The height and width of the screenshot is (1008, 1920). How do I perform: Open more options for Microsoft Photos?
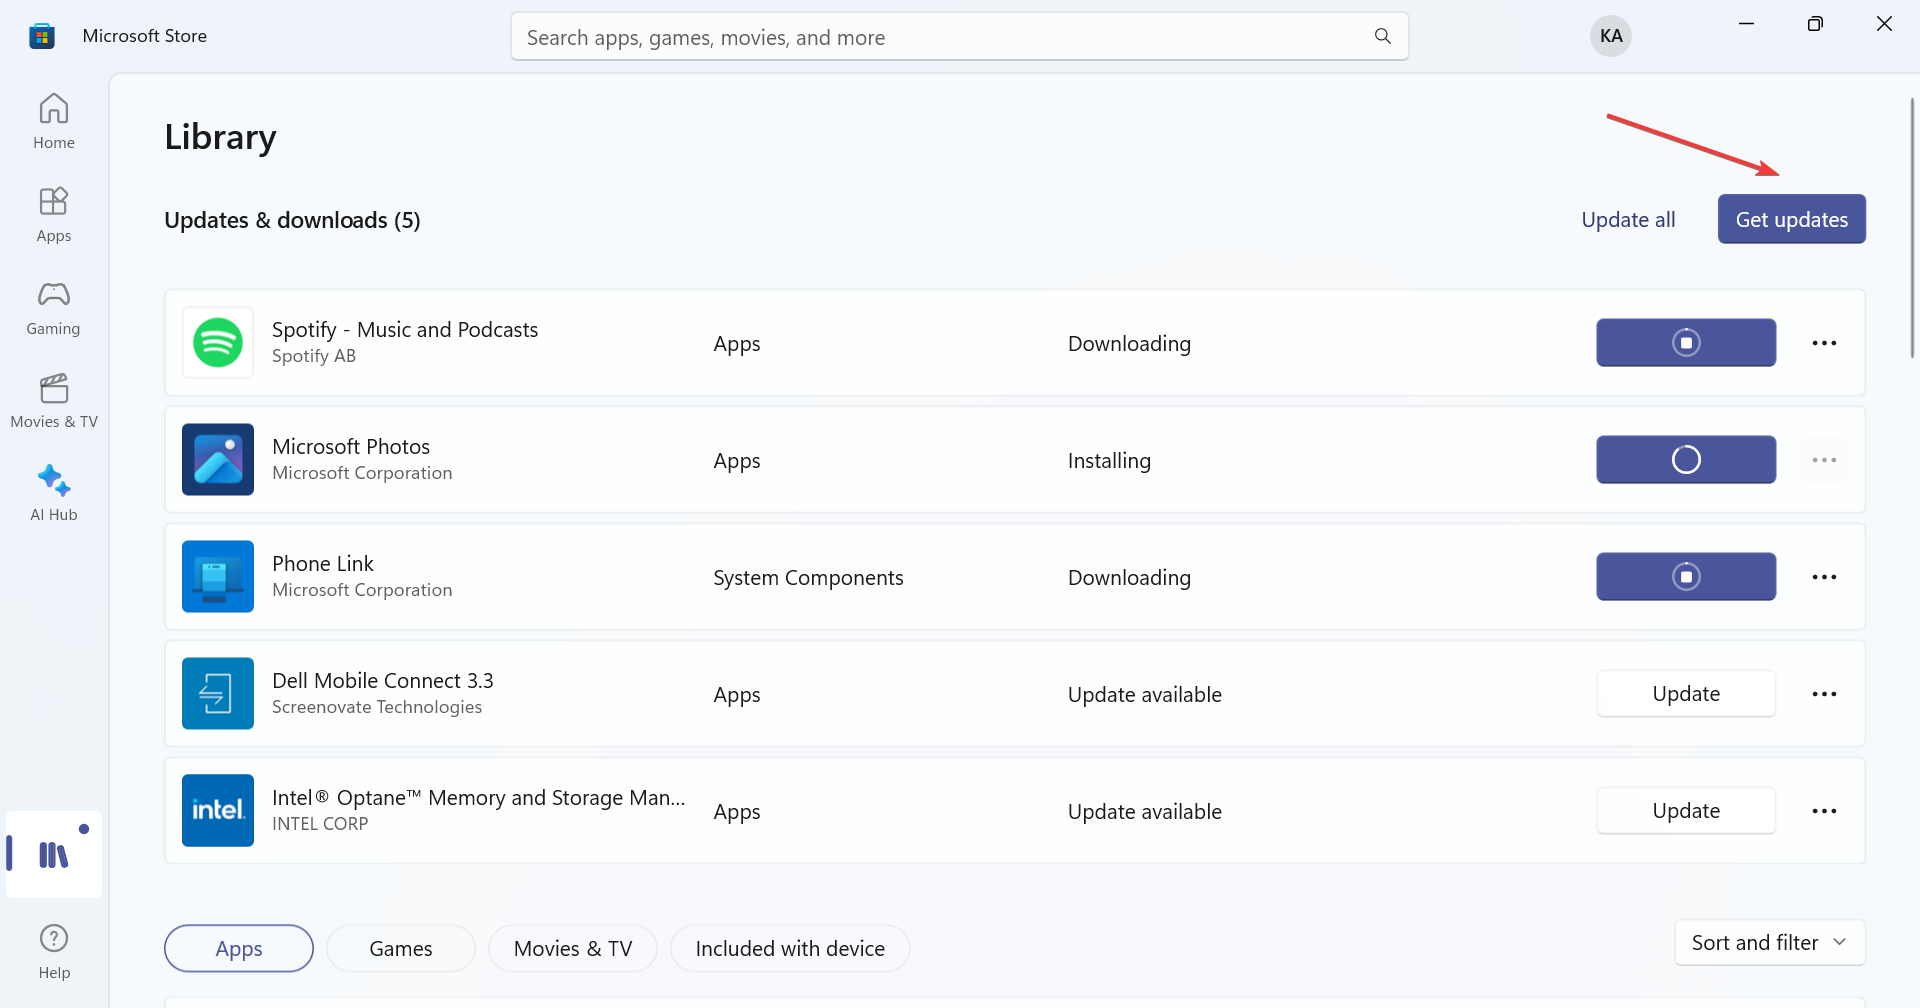click(1824, 460)
